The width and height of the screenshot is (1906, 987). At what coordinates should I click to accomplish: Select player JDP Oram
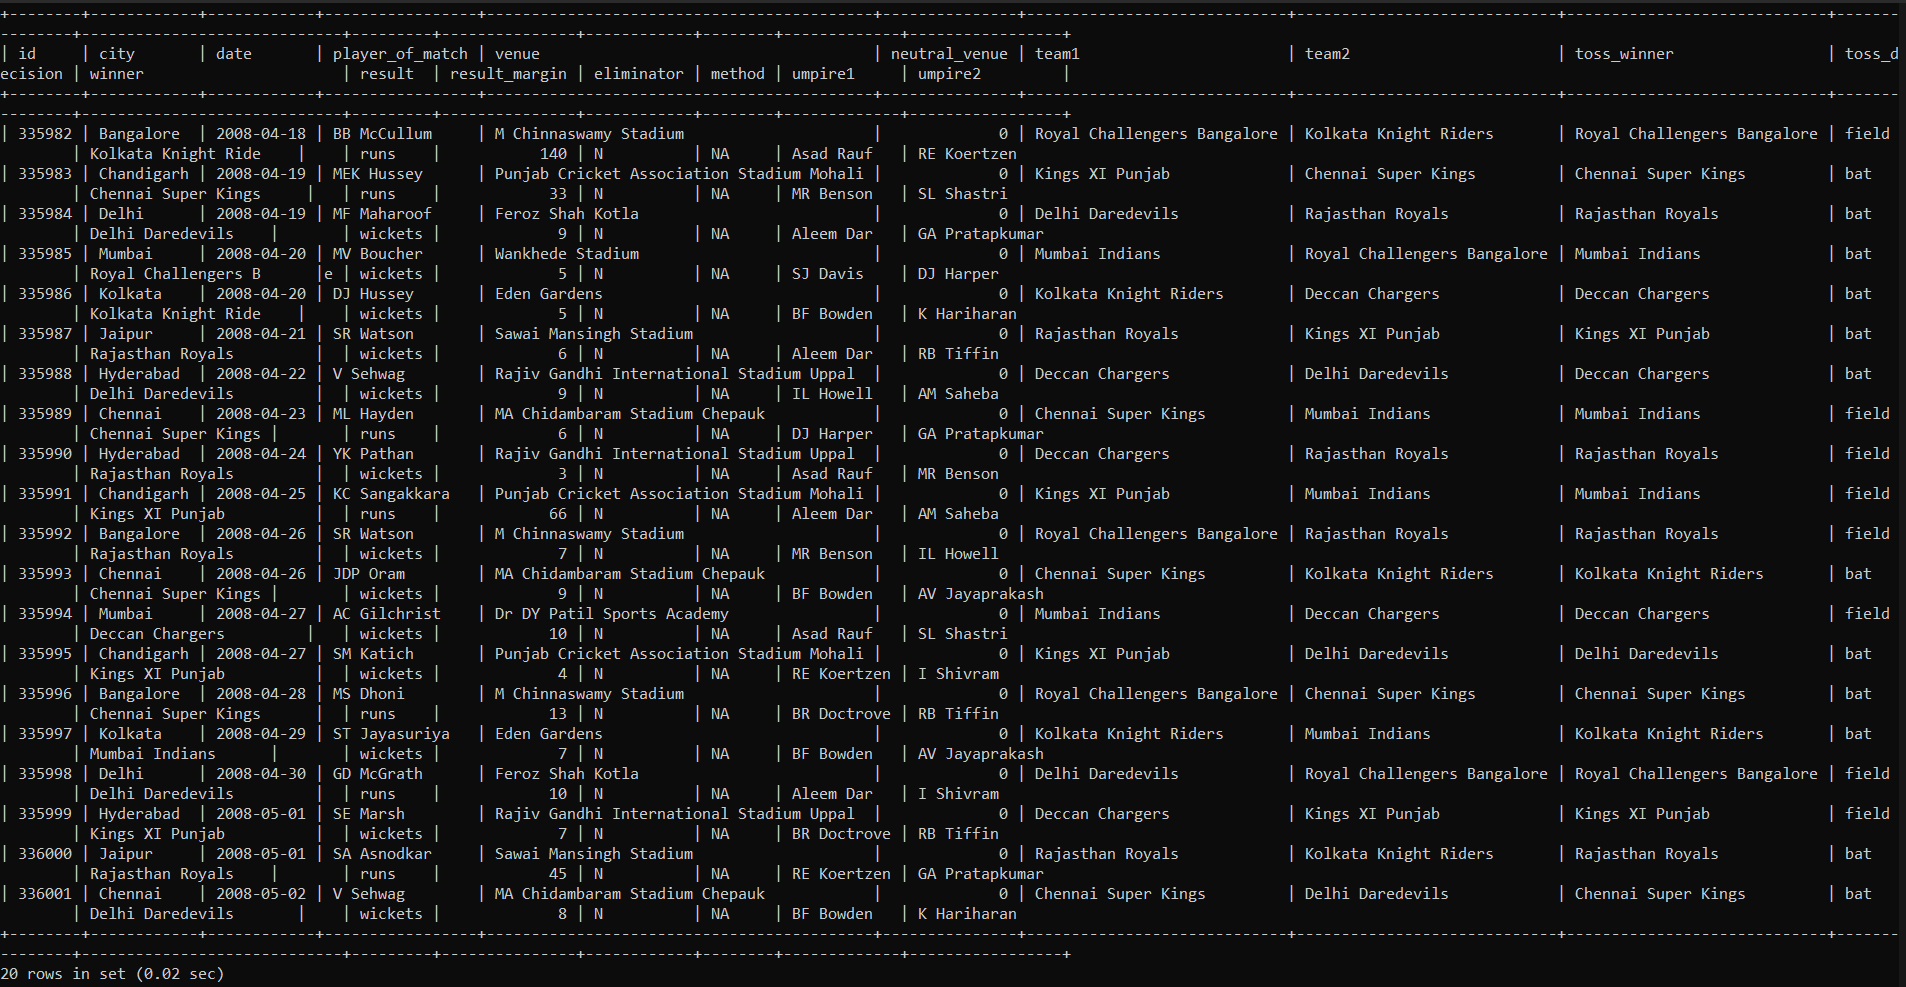[x=369, y=574]
